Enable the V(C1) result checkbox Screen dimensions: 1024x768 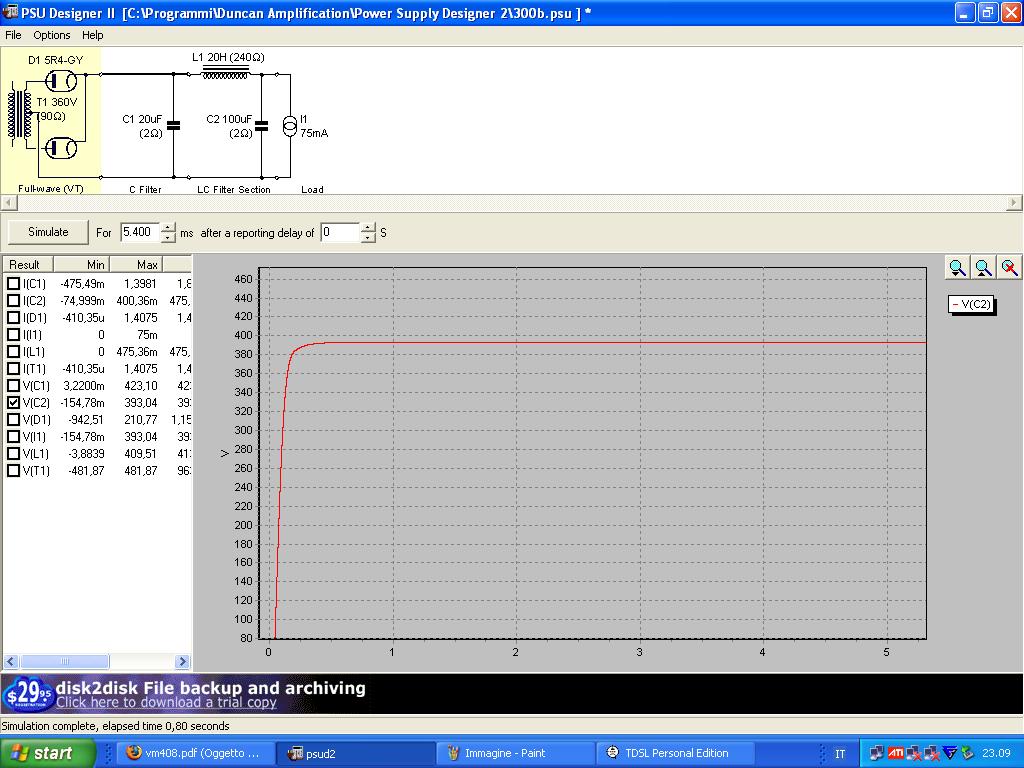point(13,385)
